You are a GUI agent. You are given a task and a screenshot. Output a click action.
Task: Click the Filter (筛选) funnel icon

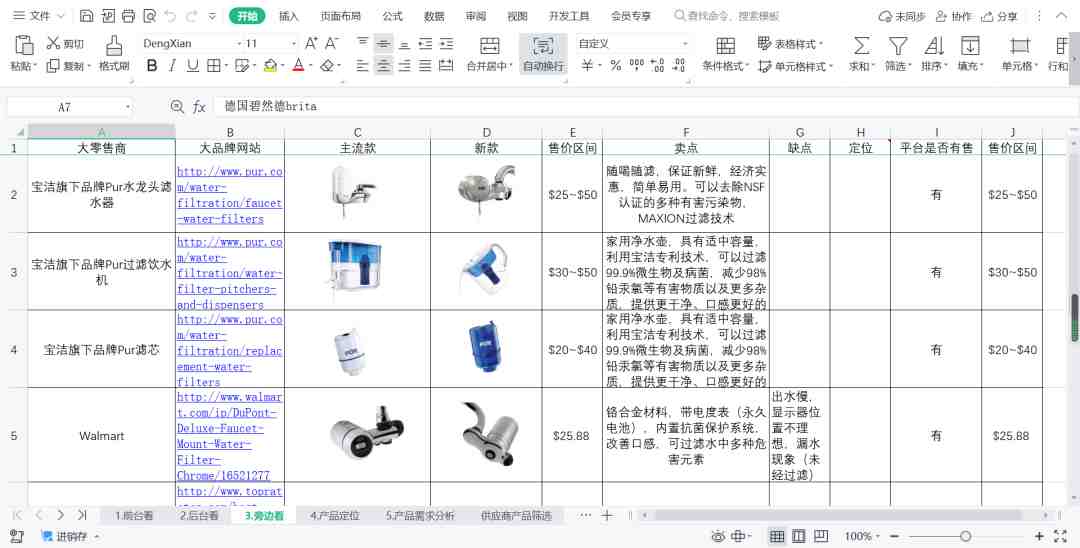[x=898, y=46]
